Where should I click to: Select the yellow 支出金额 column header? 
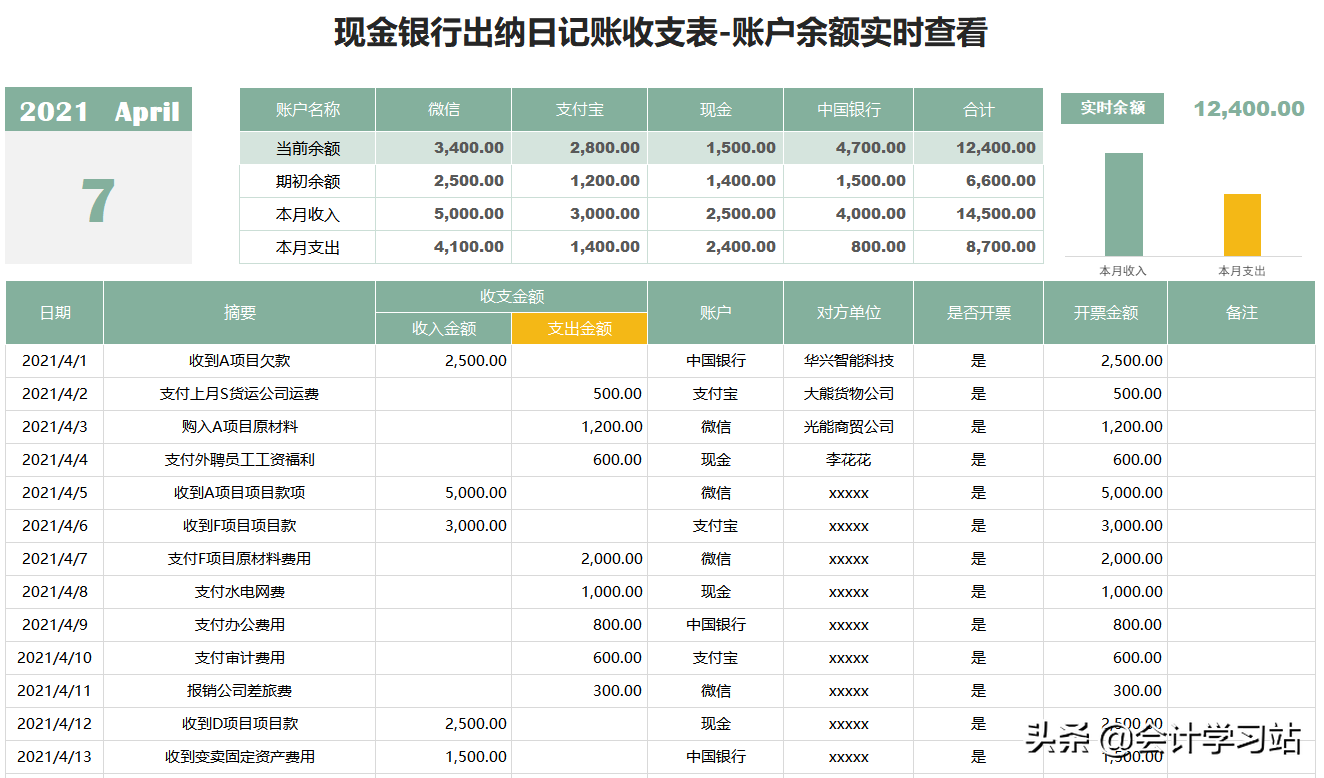(579, 328)
